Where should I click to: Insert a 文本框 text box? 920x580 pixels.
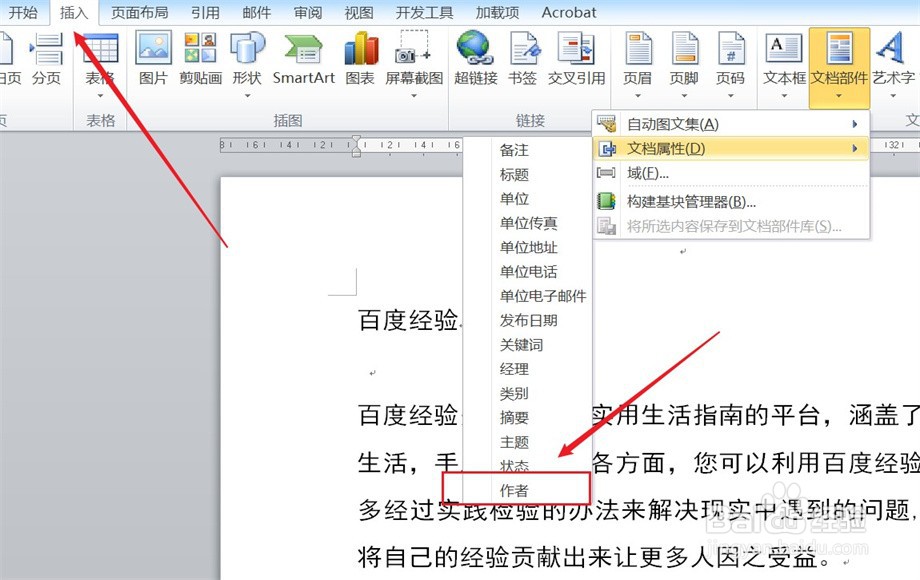tap(784, 63)
